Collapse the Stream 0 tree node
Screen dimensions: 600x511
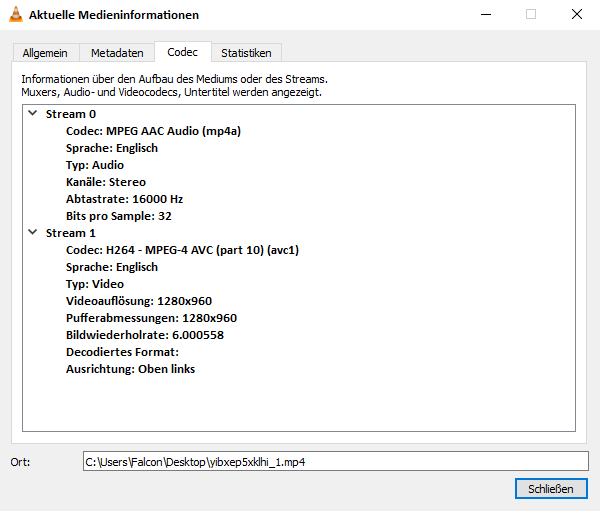(32, 114)
